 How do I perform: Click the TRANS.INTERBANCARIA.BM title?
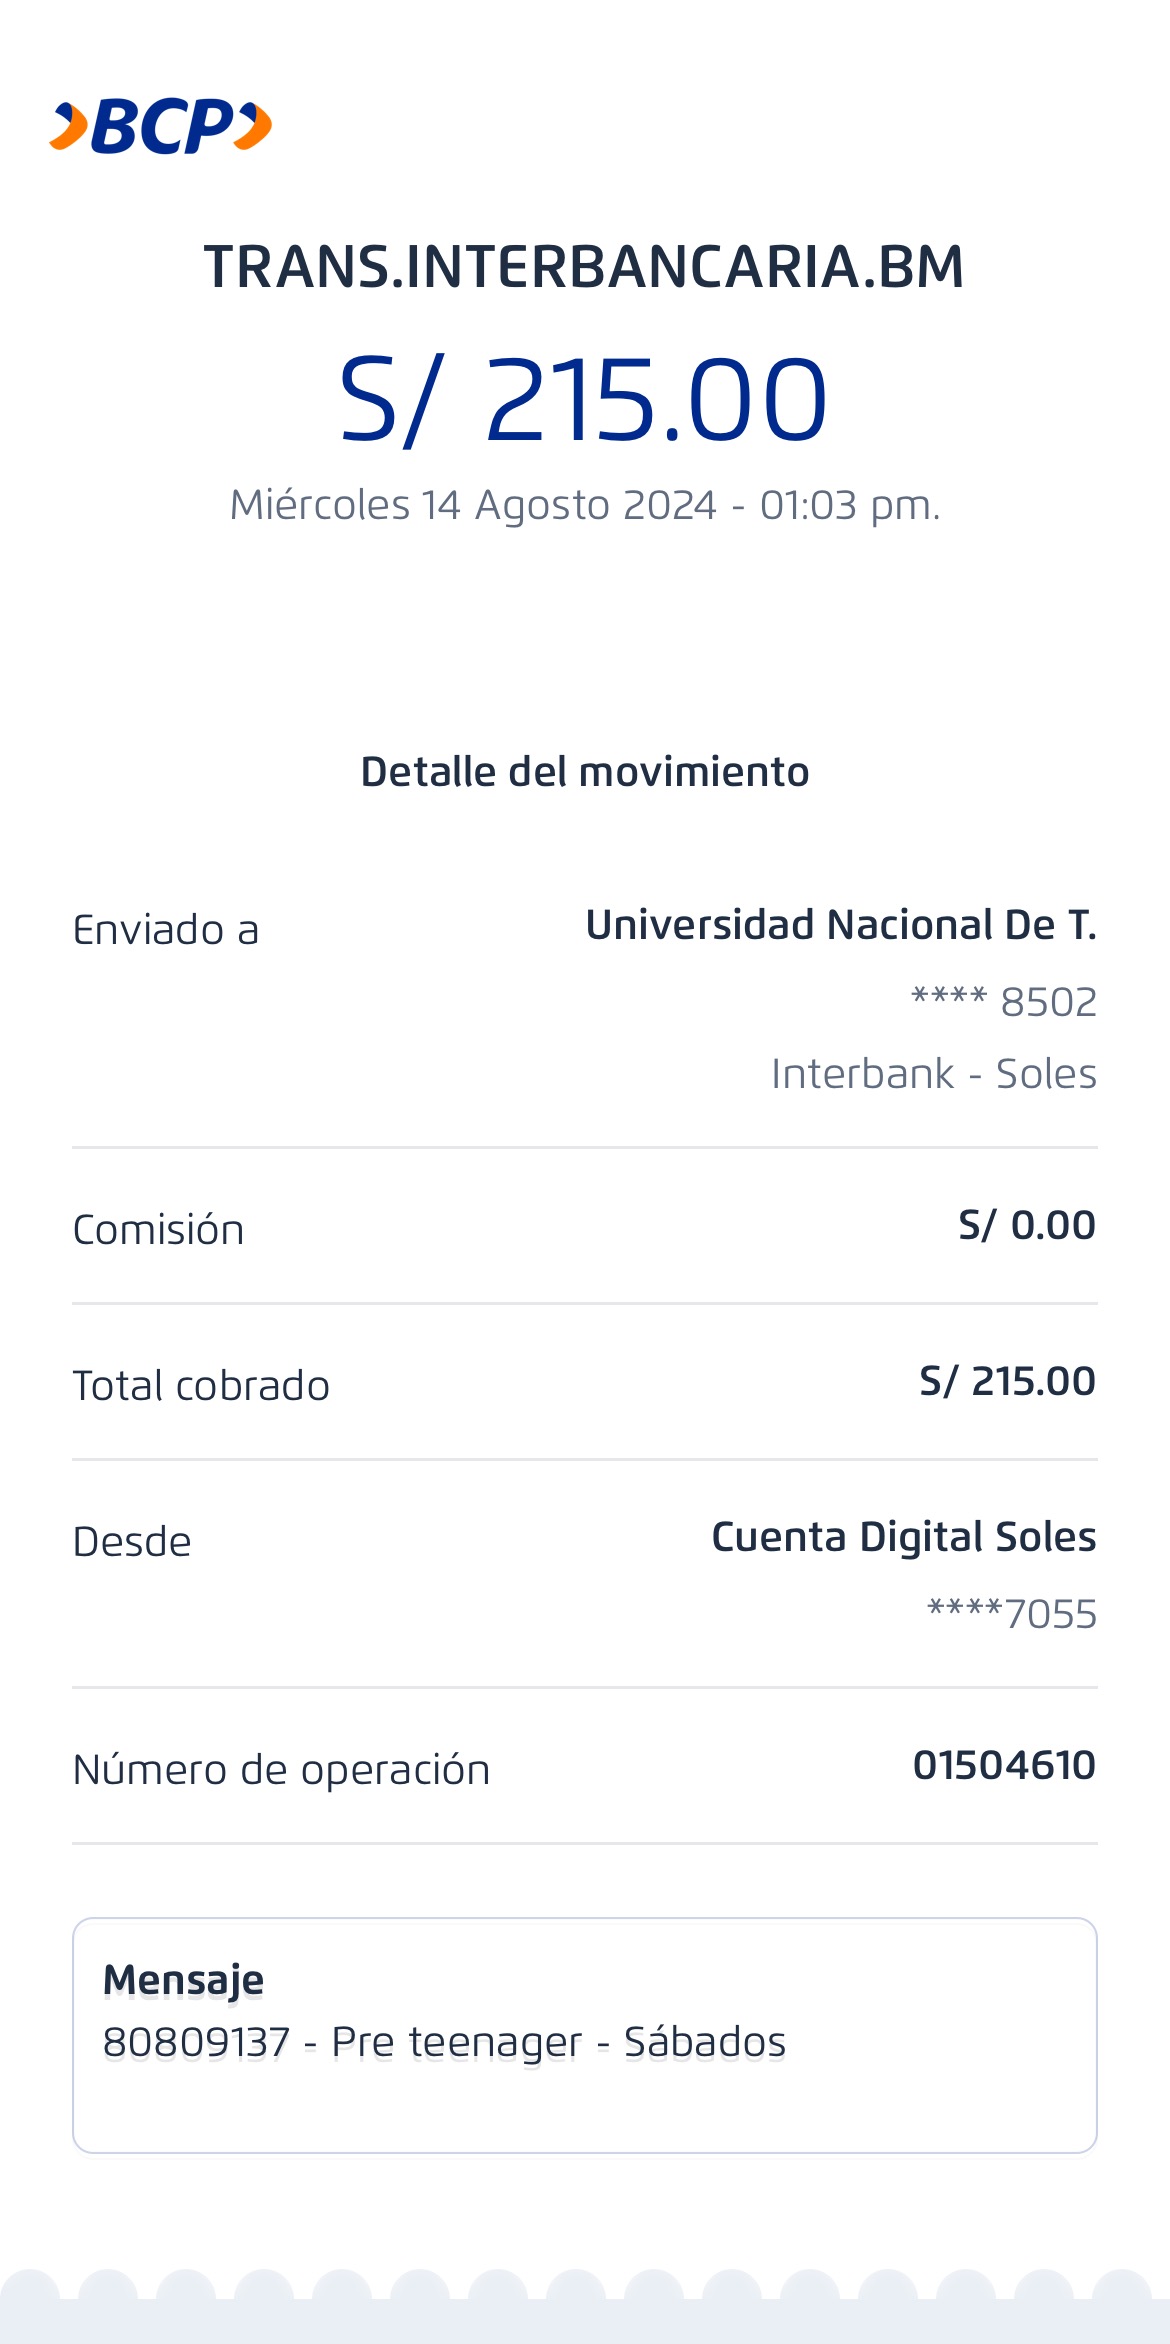coord(584,268)
